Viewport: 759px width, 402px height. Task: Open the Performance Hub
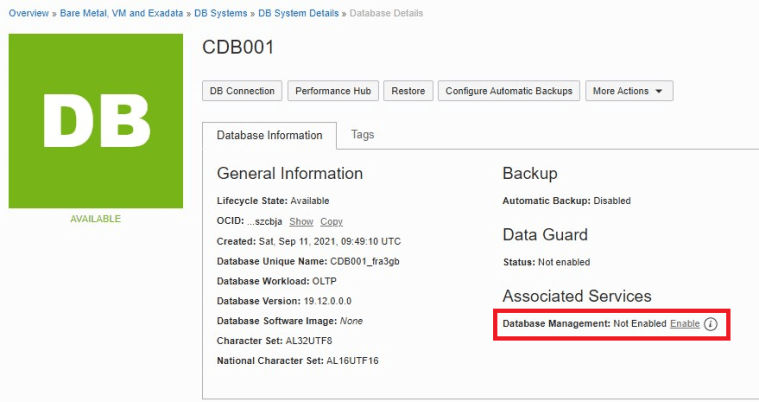tap(333, 91)
